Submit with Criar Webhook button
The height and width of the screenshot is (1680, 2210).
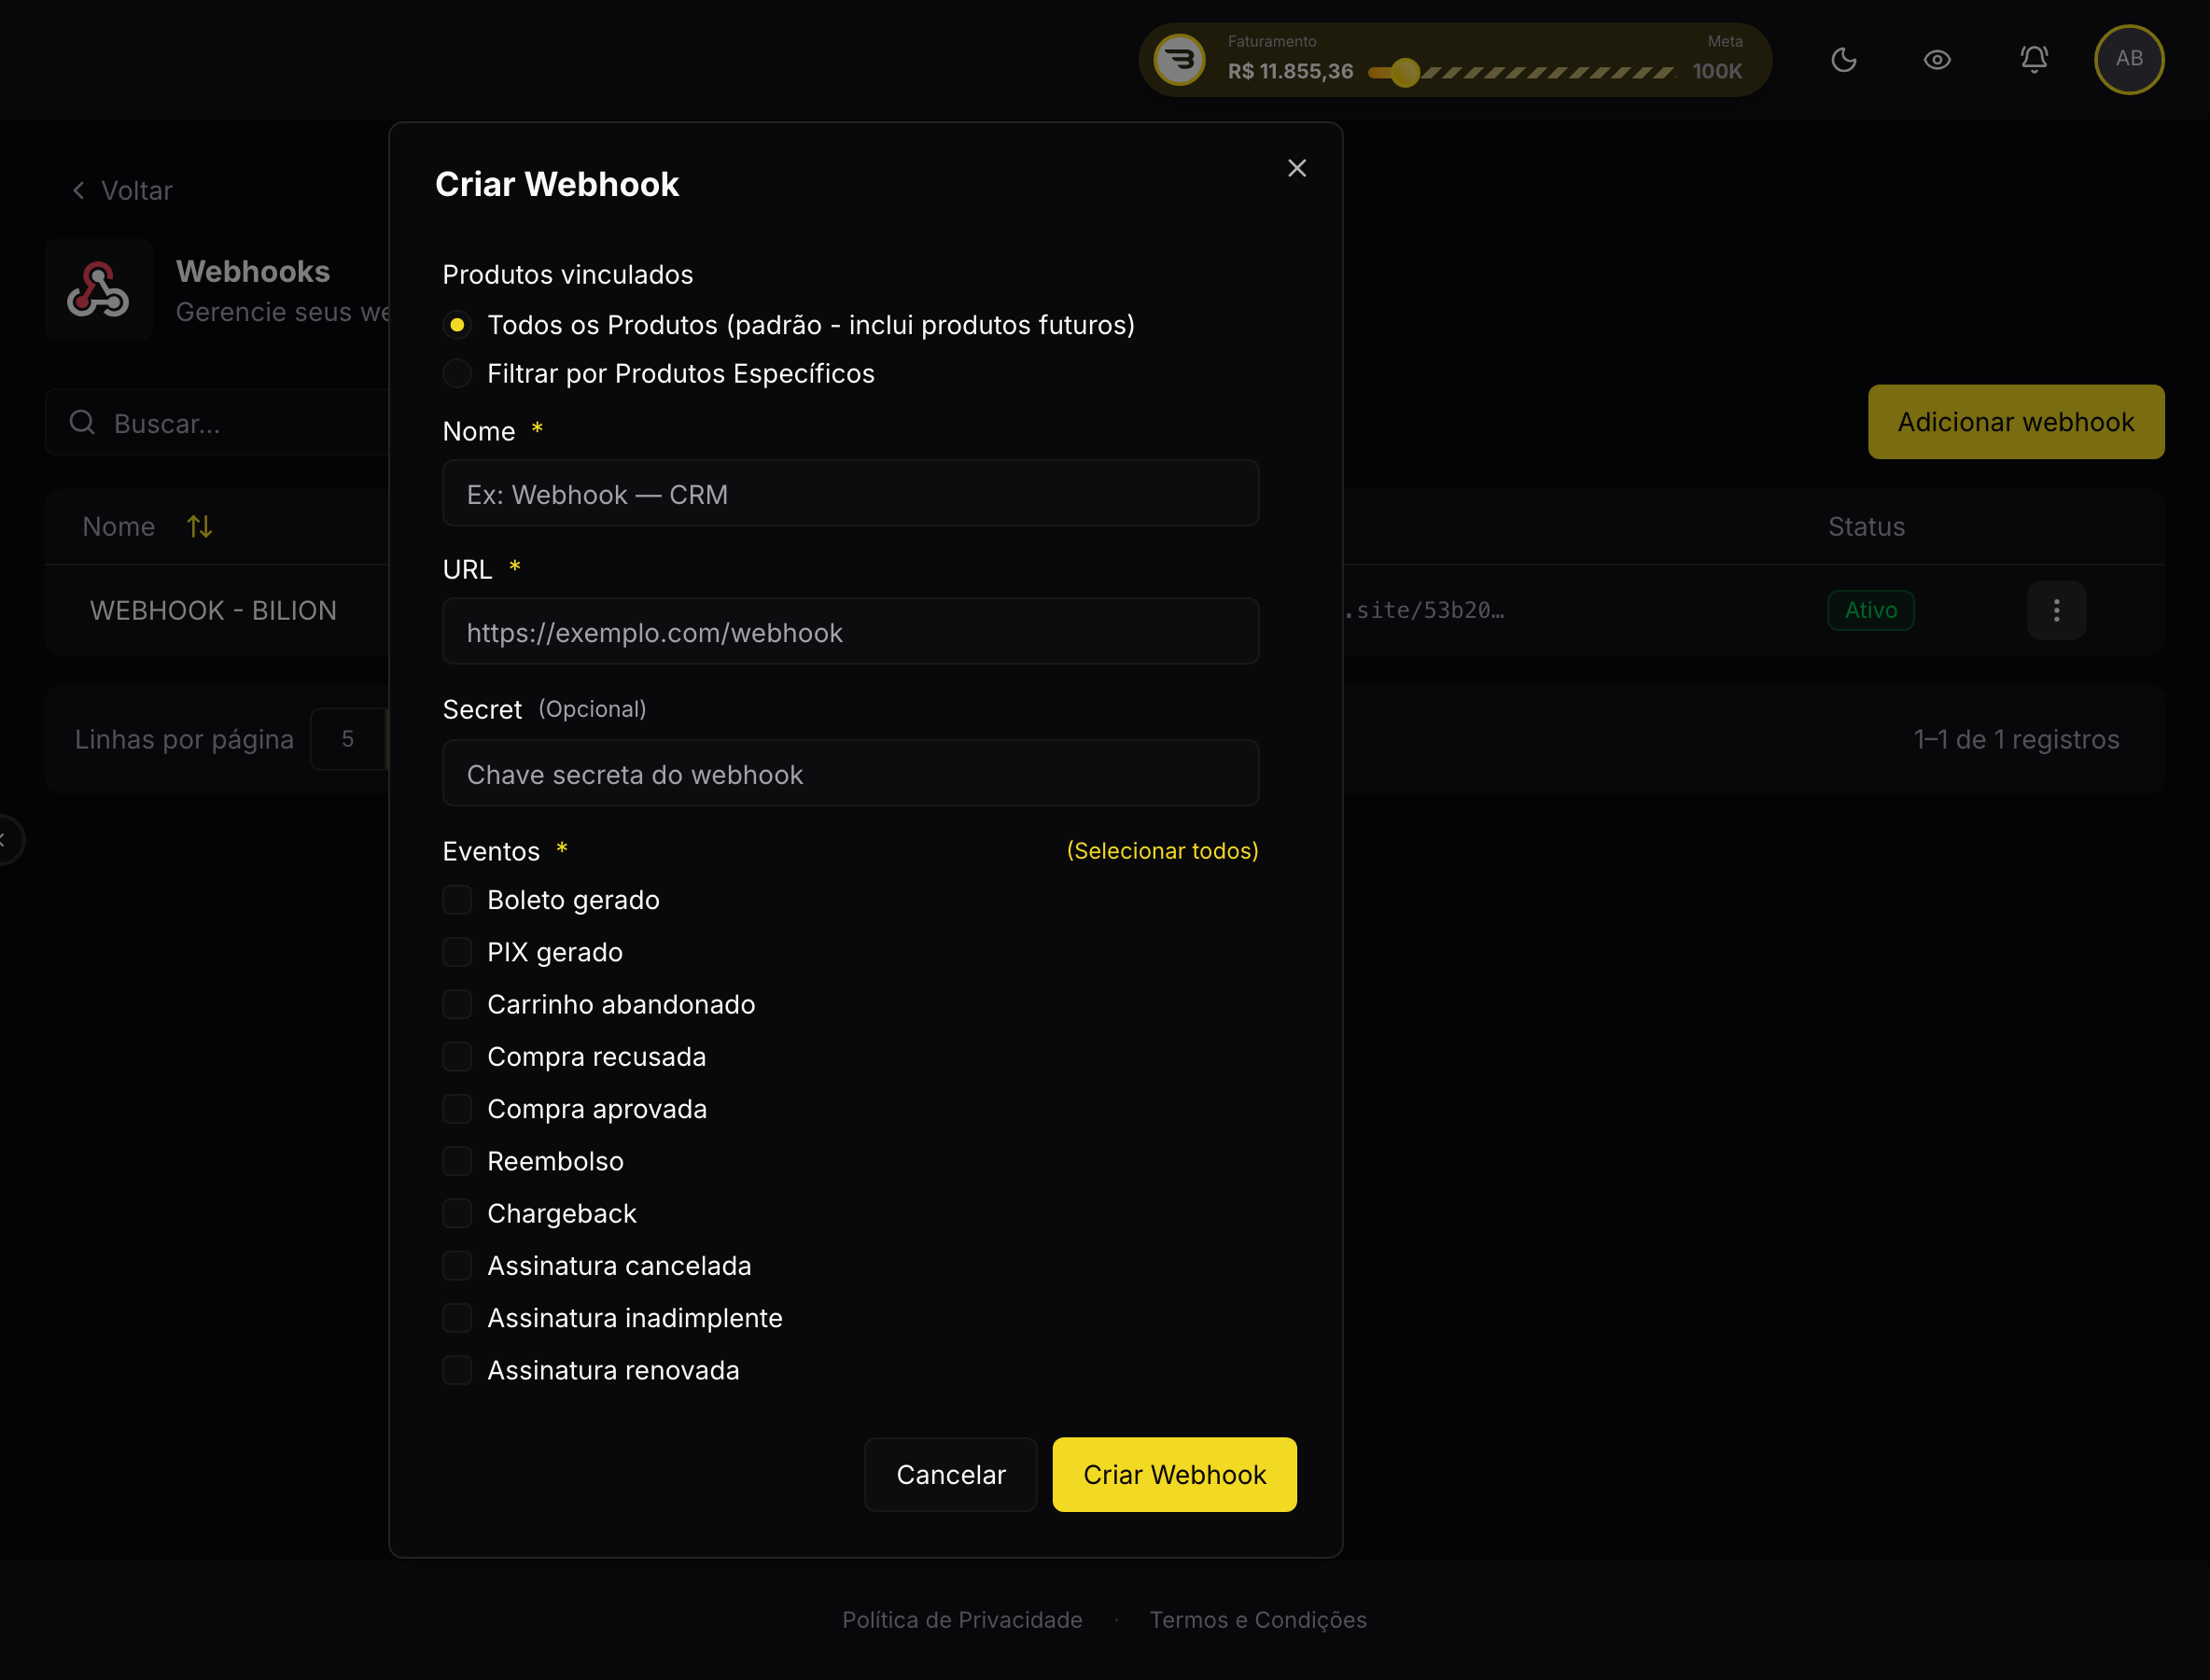pos(1174,1474)
